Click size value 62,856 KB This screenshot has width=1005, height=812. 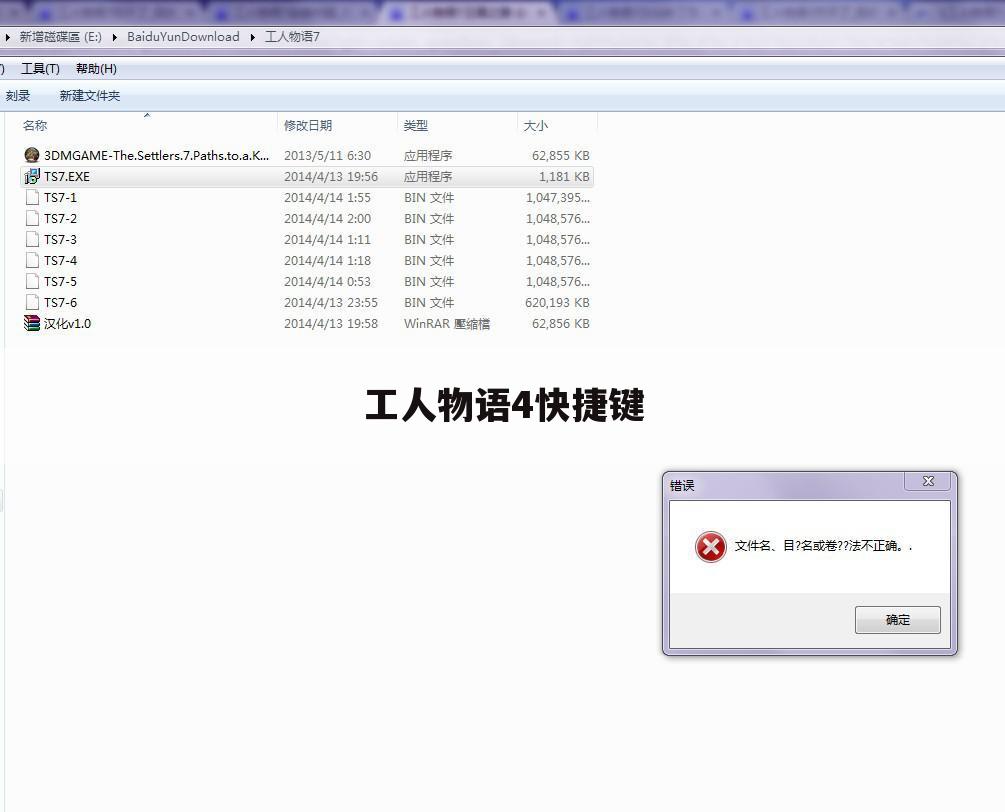561,323
